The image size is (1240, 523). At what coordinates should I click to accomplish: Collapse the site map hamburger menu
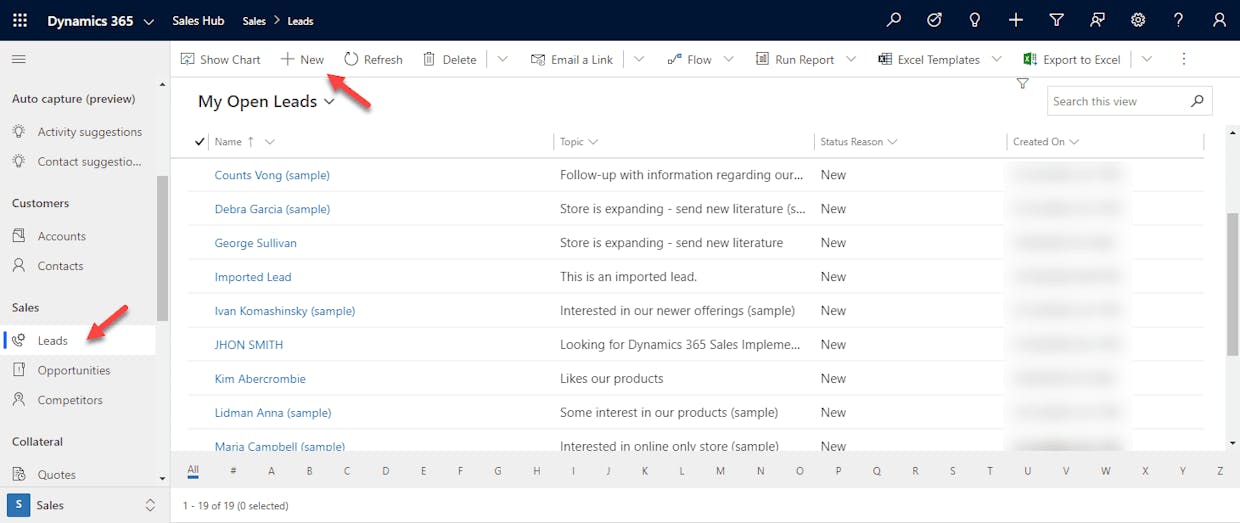point(18,59)
